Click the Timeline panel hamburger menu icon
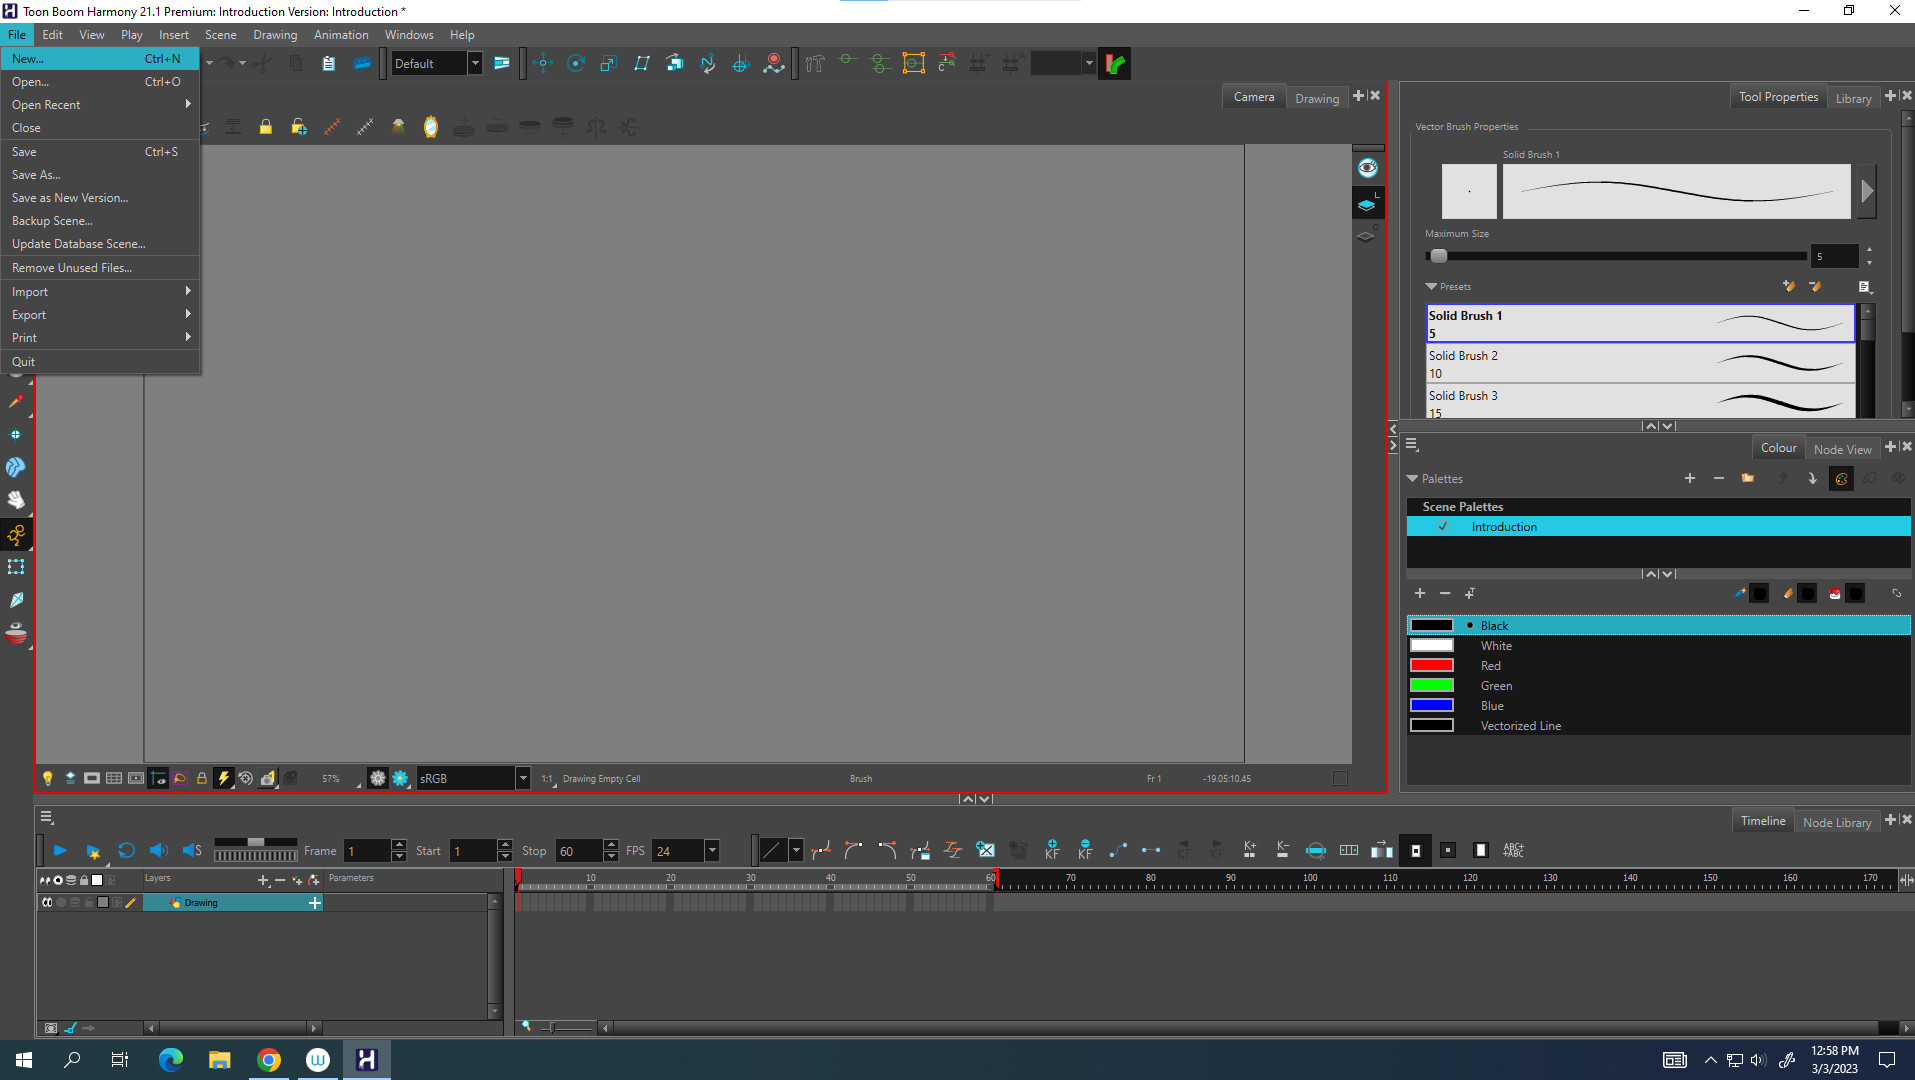 [46, 817]
